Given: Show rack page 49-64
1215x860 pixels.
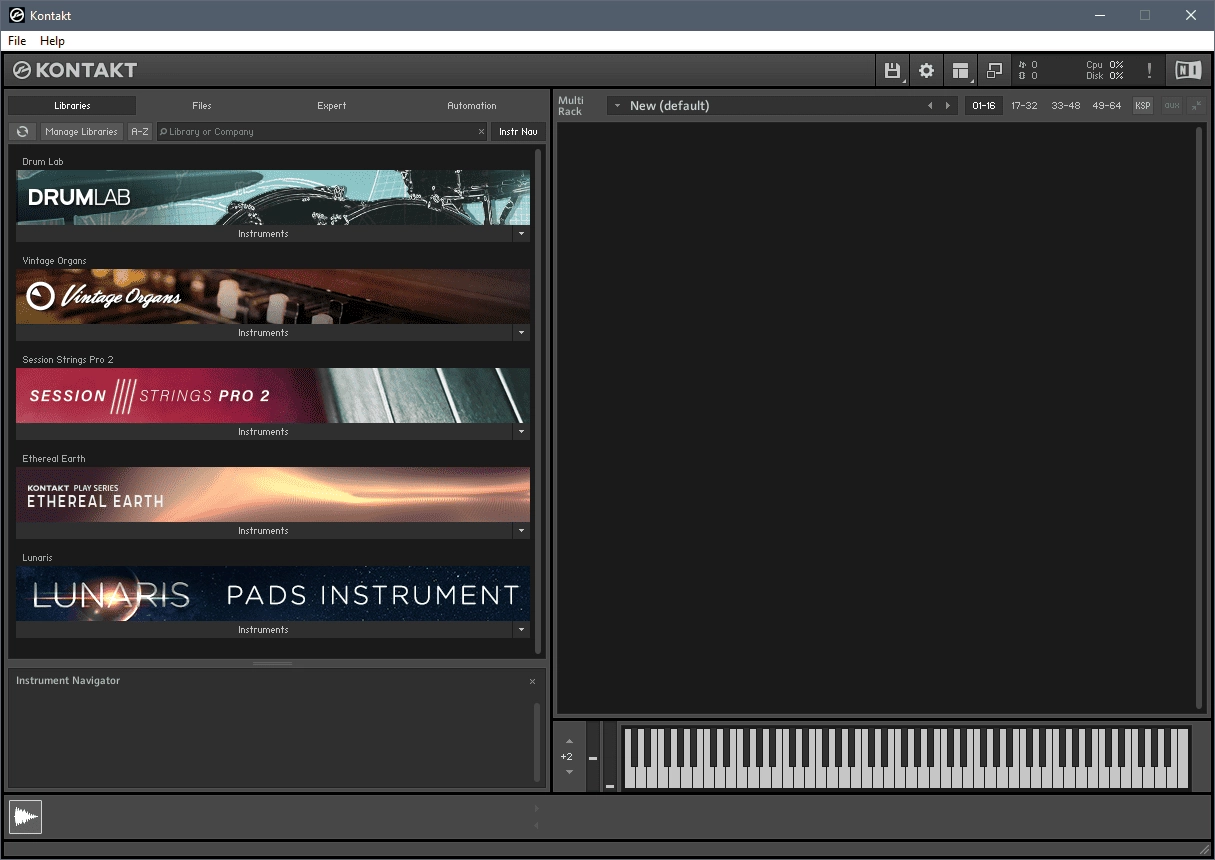Looking at the screenshot, I should 1106,105.
